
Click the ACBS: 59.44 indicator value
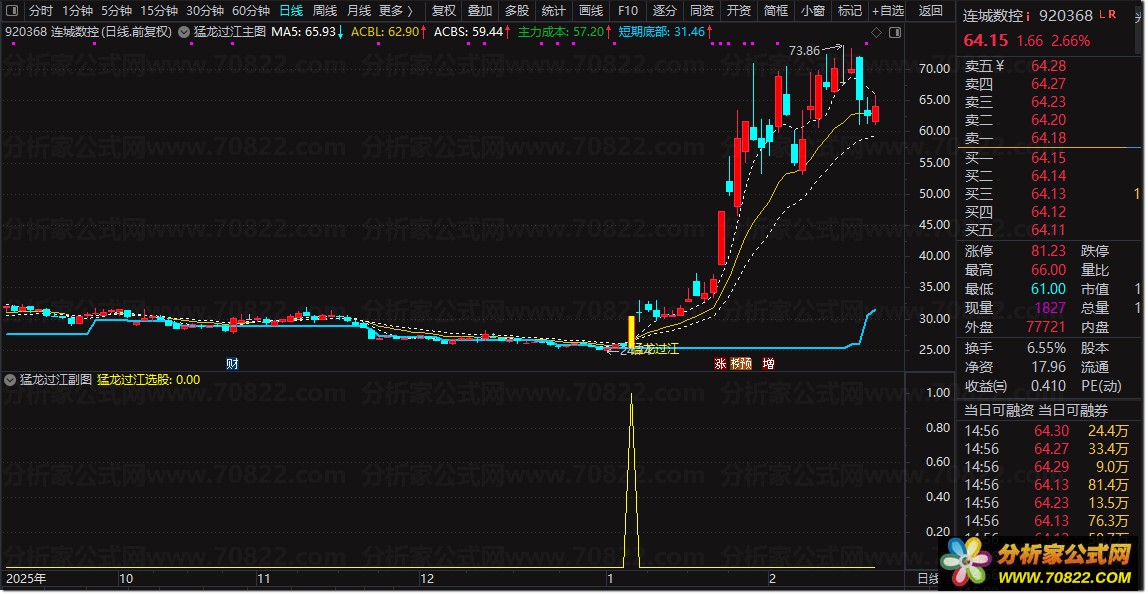click(x=469, y=32)
